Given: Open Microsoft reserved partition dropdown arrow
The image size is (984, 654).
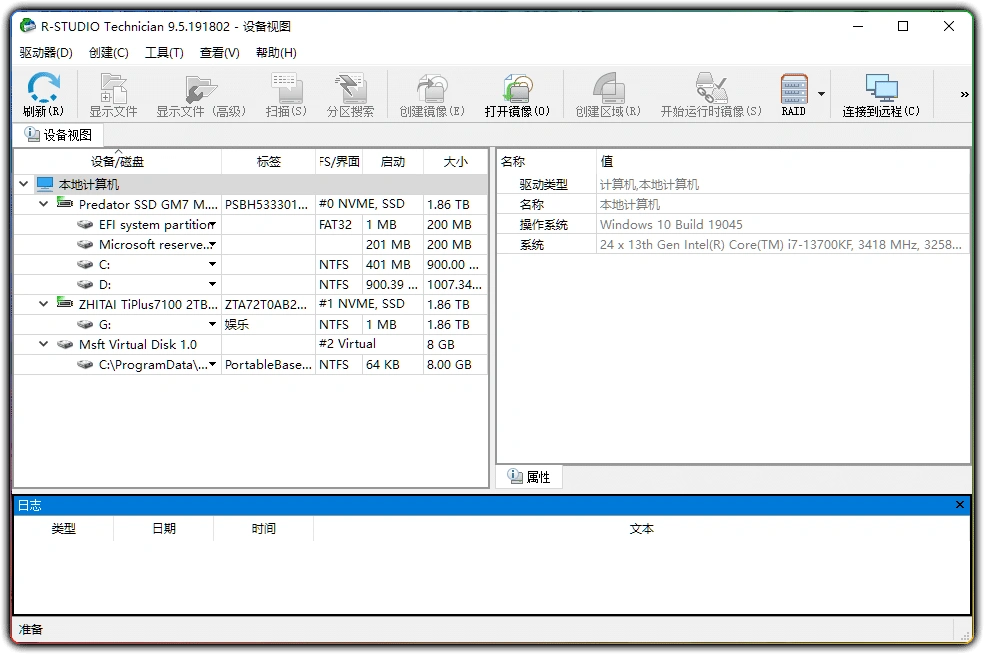Looking at the screenshot, I should 213,244.
